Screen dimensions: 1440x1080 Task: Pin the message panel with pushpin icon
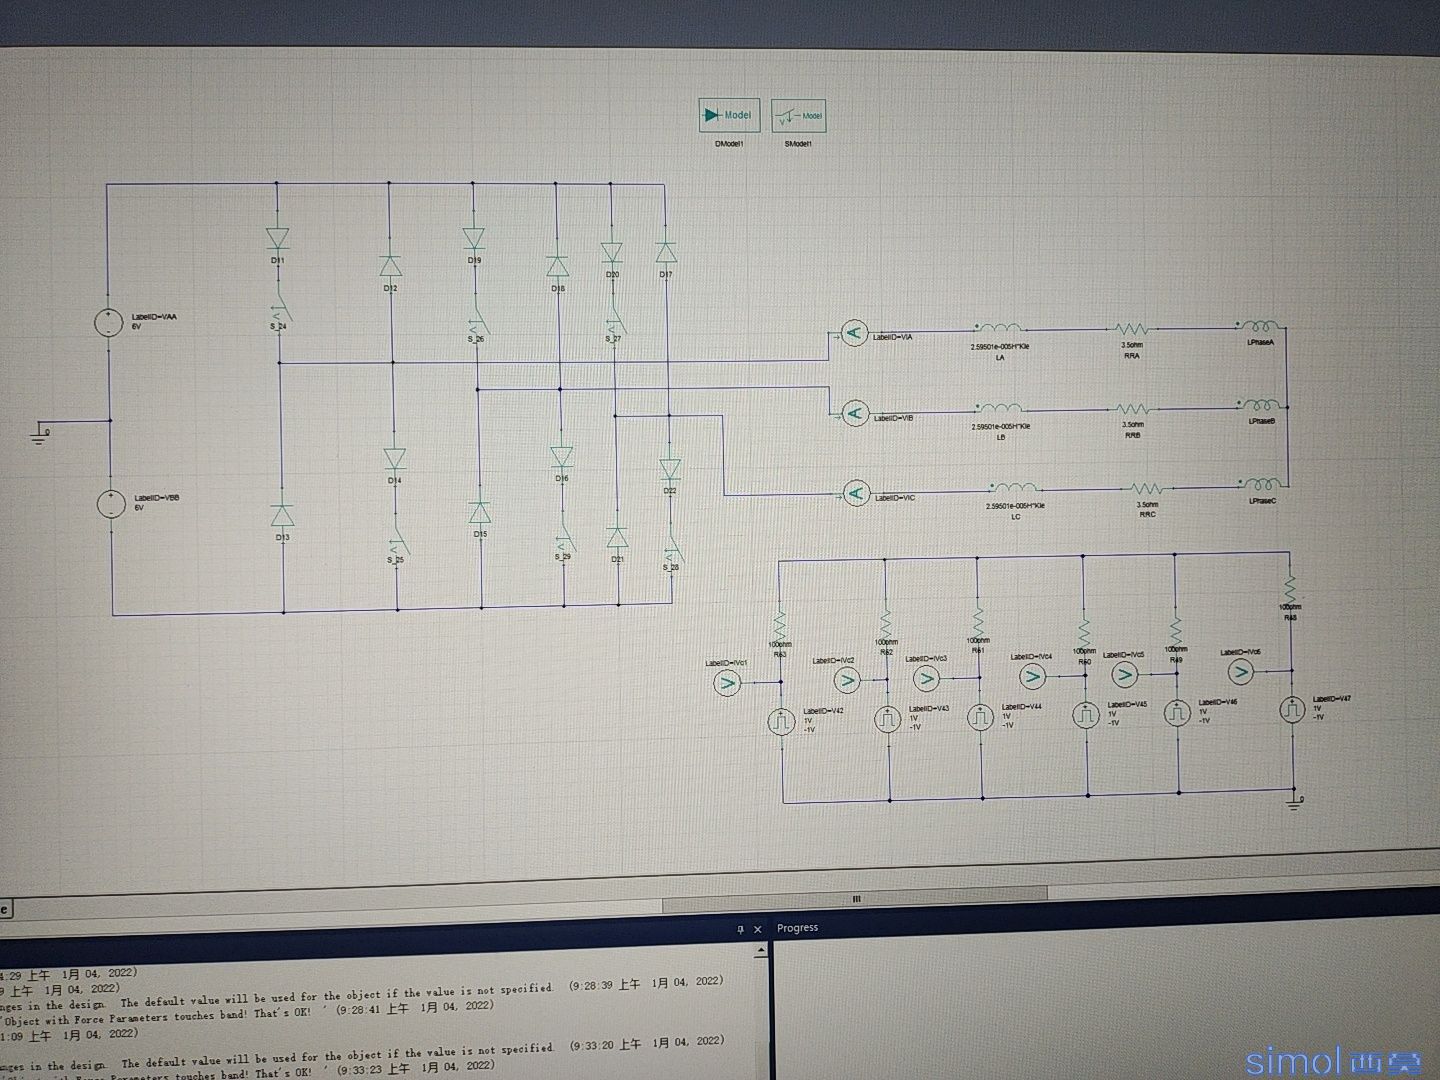coord(740,929)
